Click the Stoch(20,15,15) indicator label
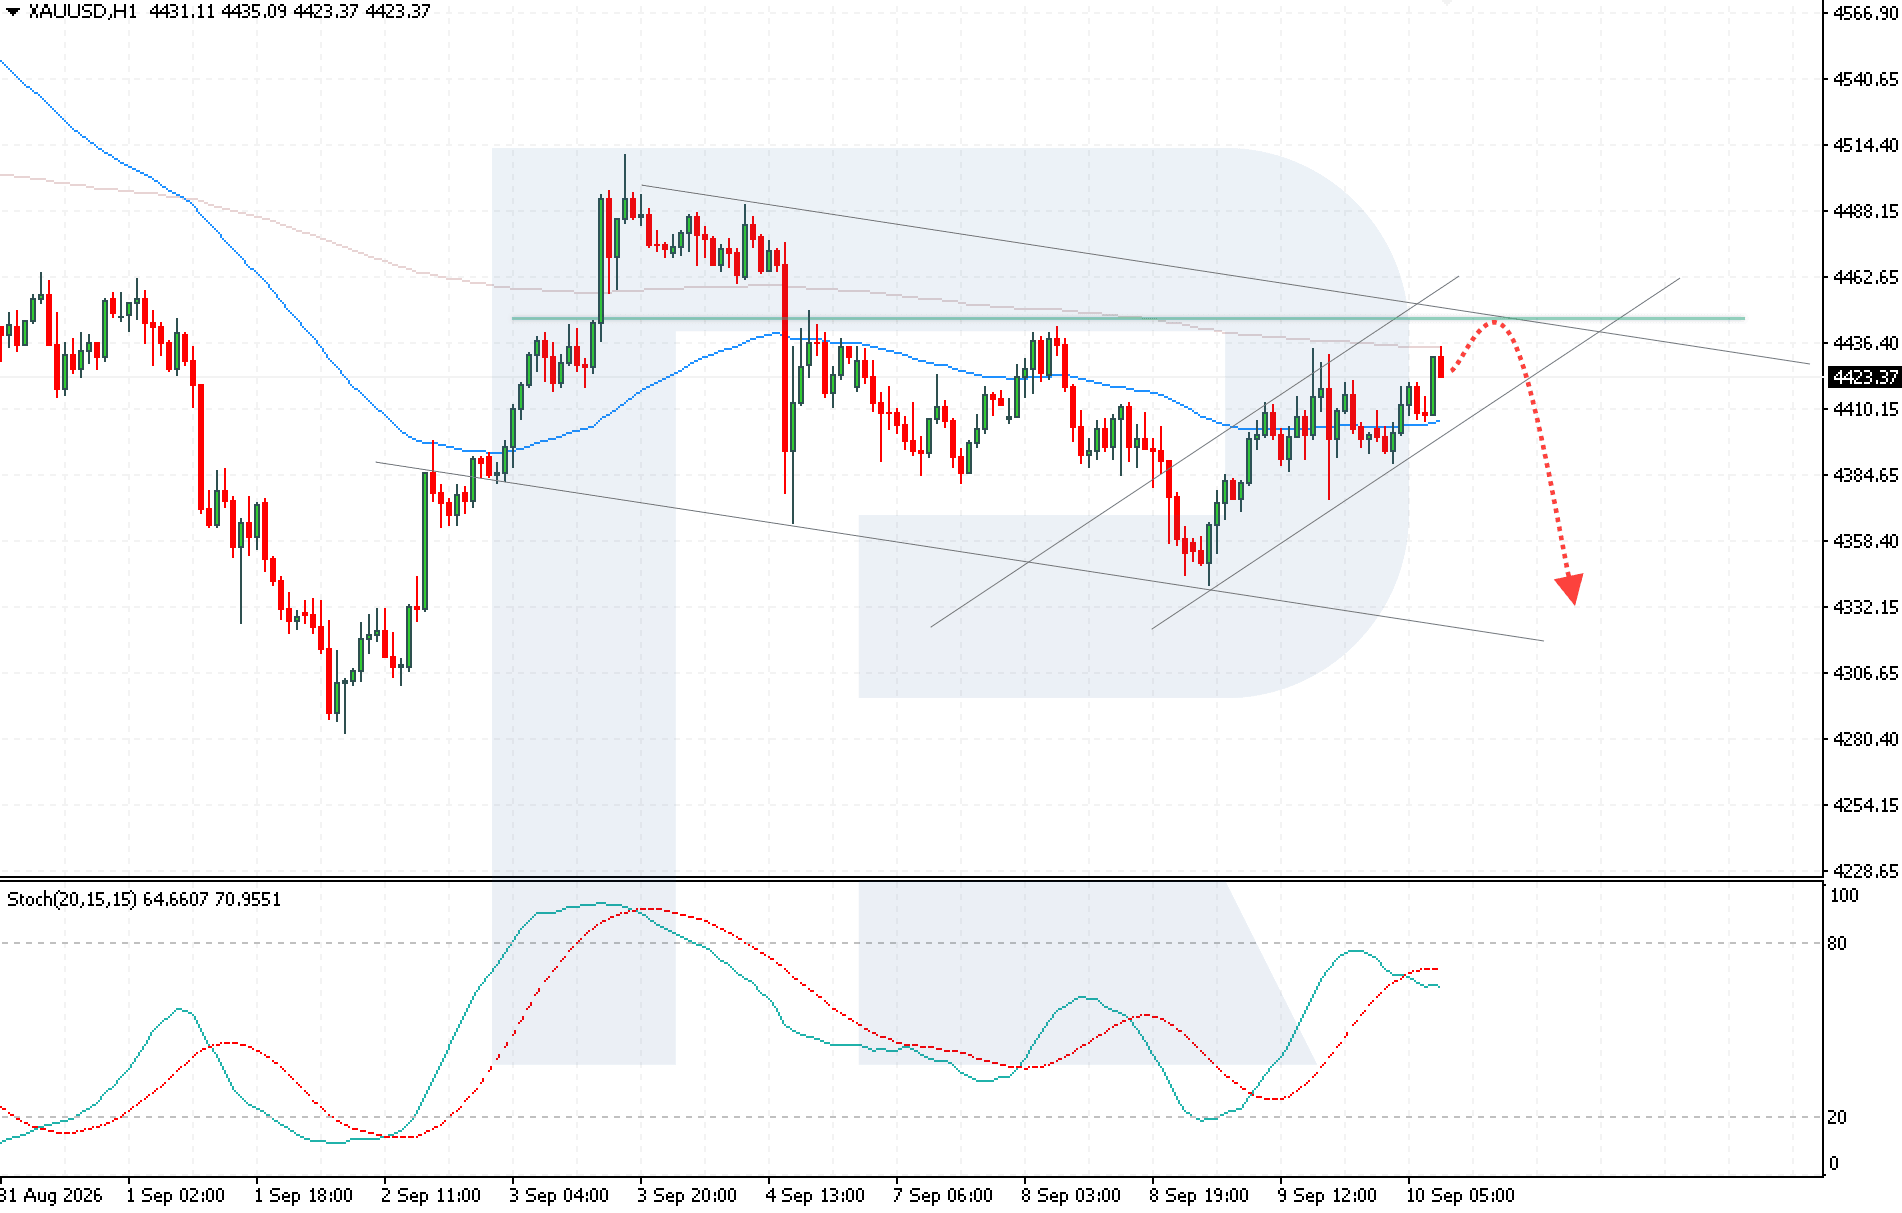 pos(71,899)
